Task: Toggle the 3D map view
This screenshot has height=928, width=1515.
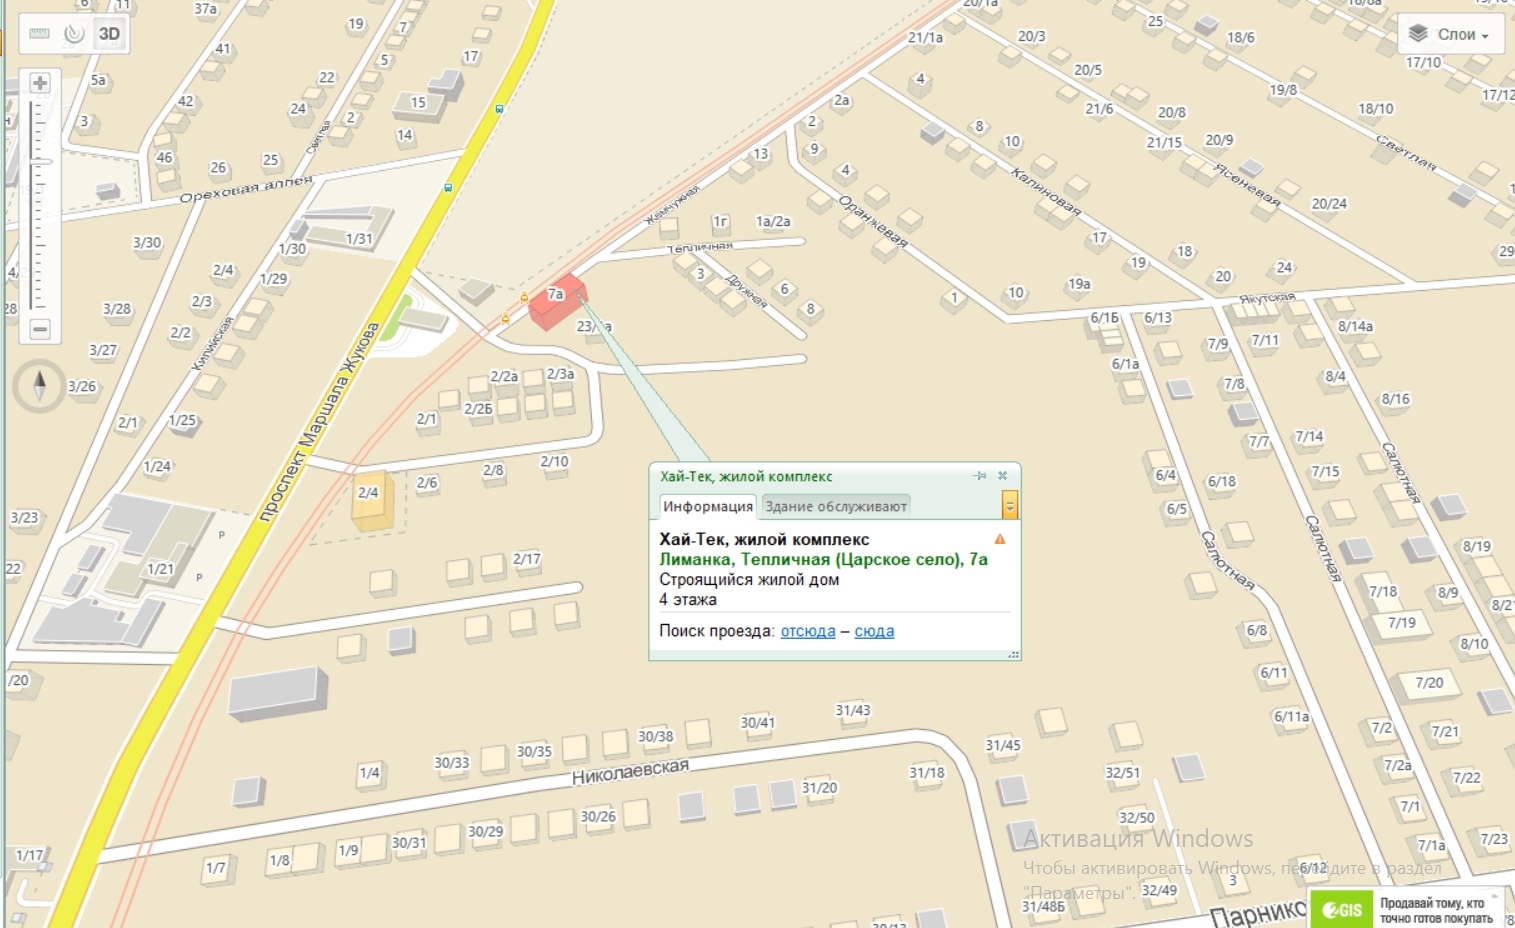Action: tap(109, 34)
